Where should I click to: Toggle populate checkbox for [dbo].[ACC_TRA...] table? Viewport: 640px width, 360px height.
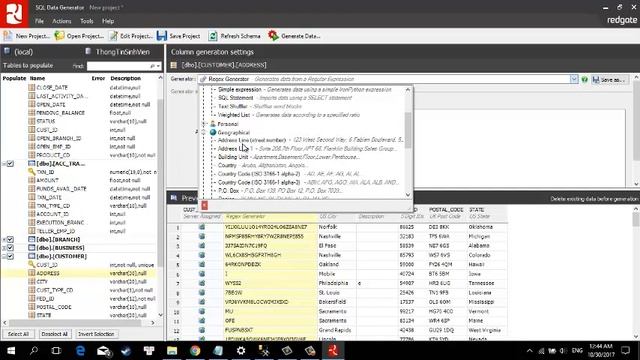(x=10, y=164)
